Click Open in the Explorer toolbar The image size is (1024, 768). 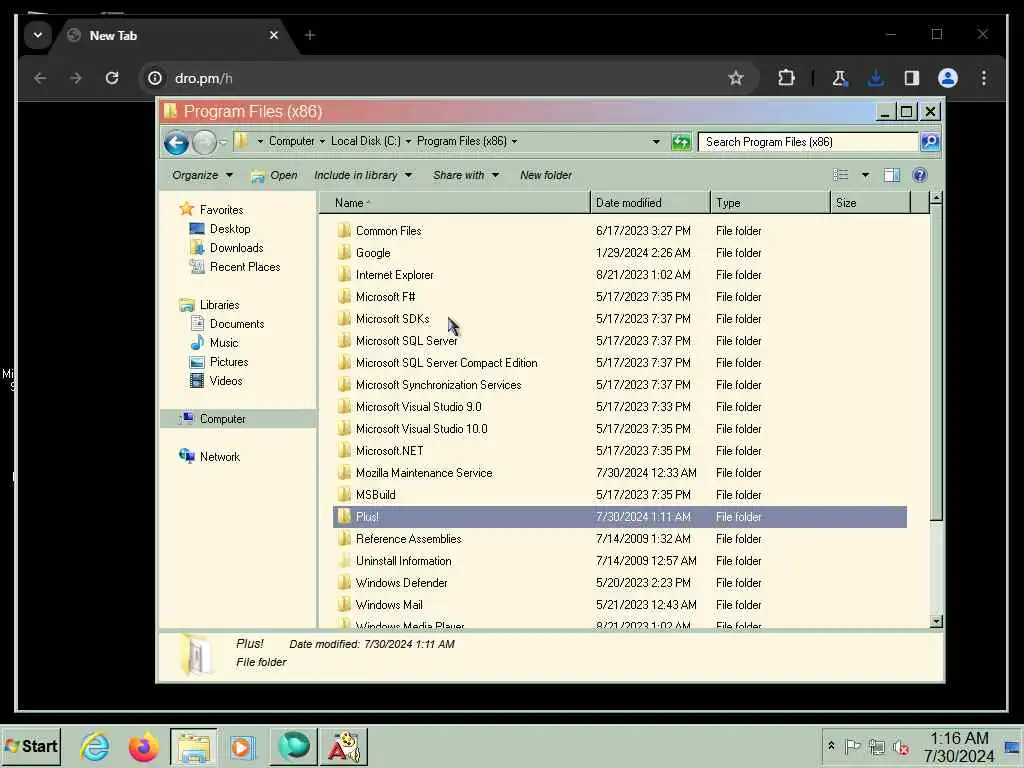[x=274, y=175]
